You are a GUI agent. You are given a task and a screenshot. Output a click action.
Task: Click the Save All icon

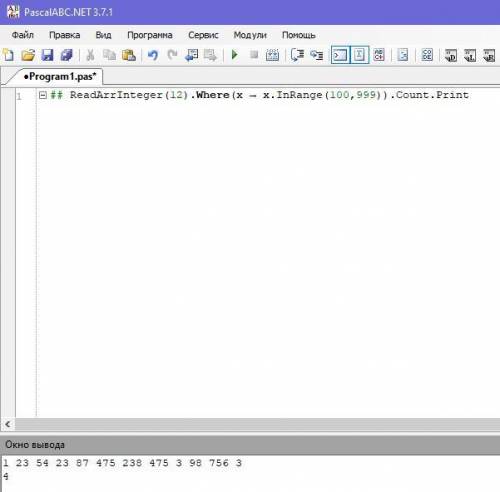(x=67, y=55)
